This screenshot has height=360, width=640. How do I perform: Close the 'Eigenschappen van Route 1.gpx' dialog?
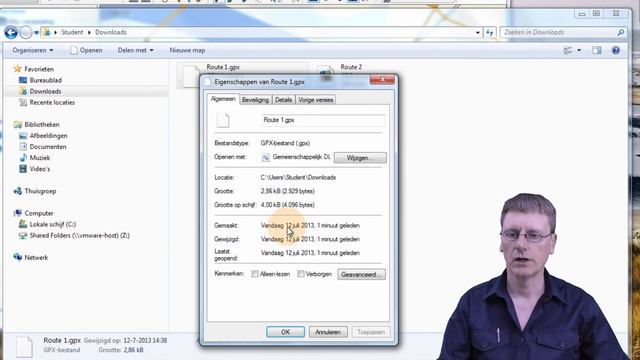382,80
